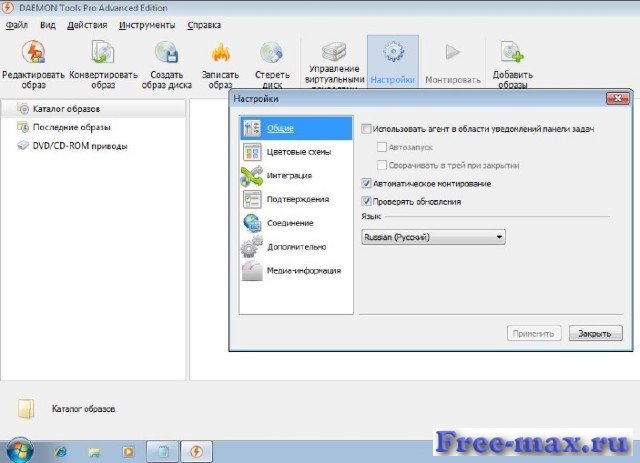
Task: Open the Windows Start menu orb
Action: (19, 450)
